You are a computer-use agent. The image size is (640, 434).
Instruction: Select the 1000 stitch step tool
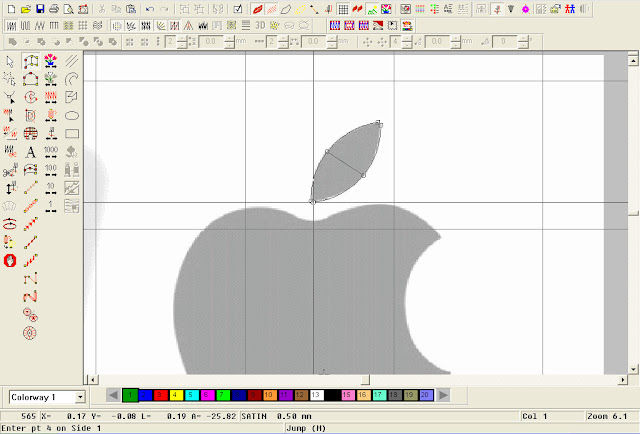51,152
